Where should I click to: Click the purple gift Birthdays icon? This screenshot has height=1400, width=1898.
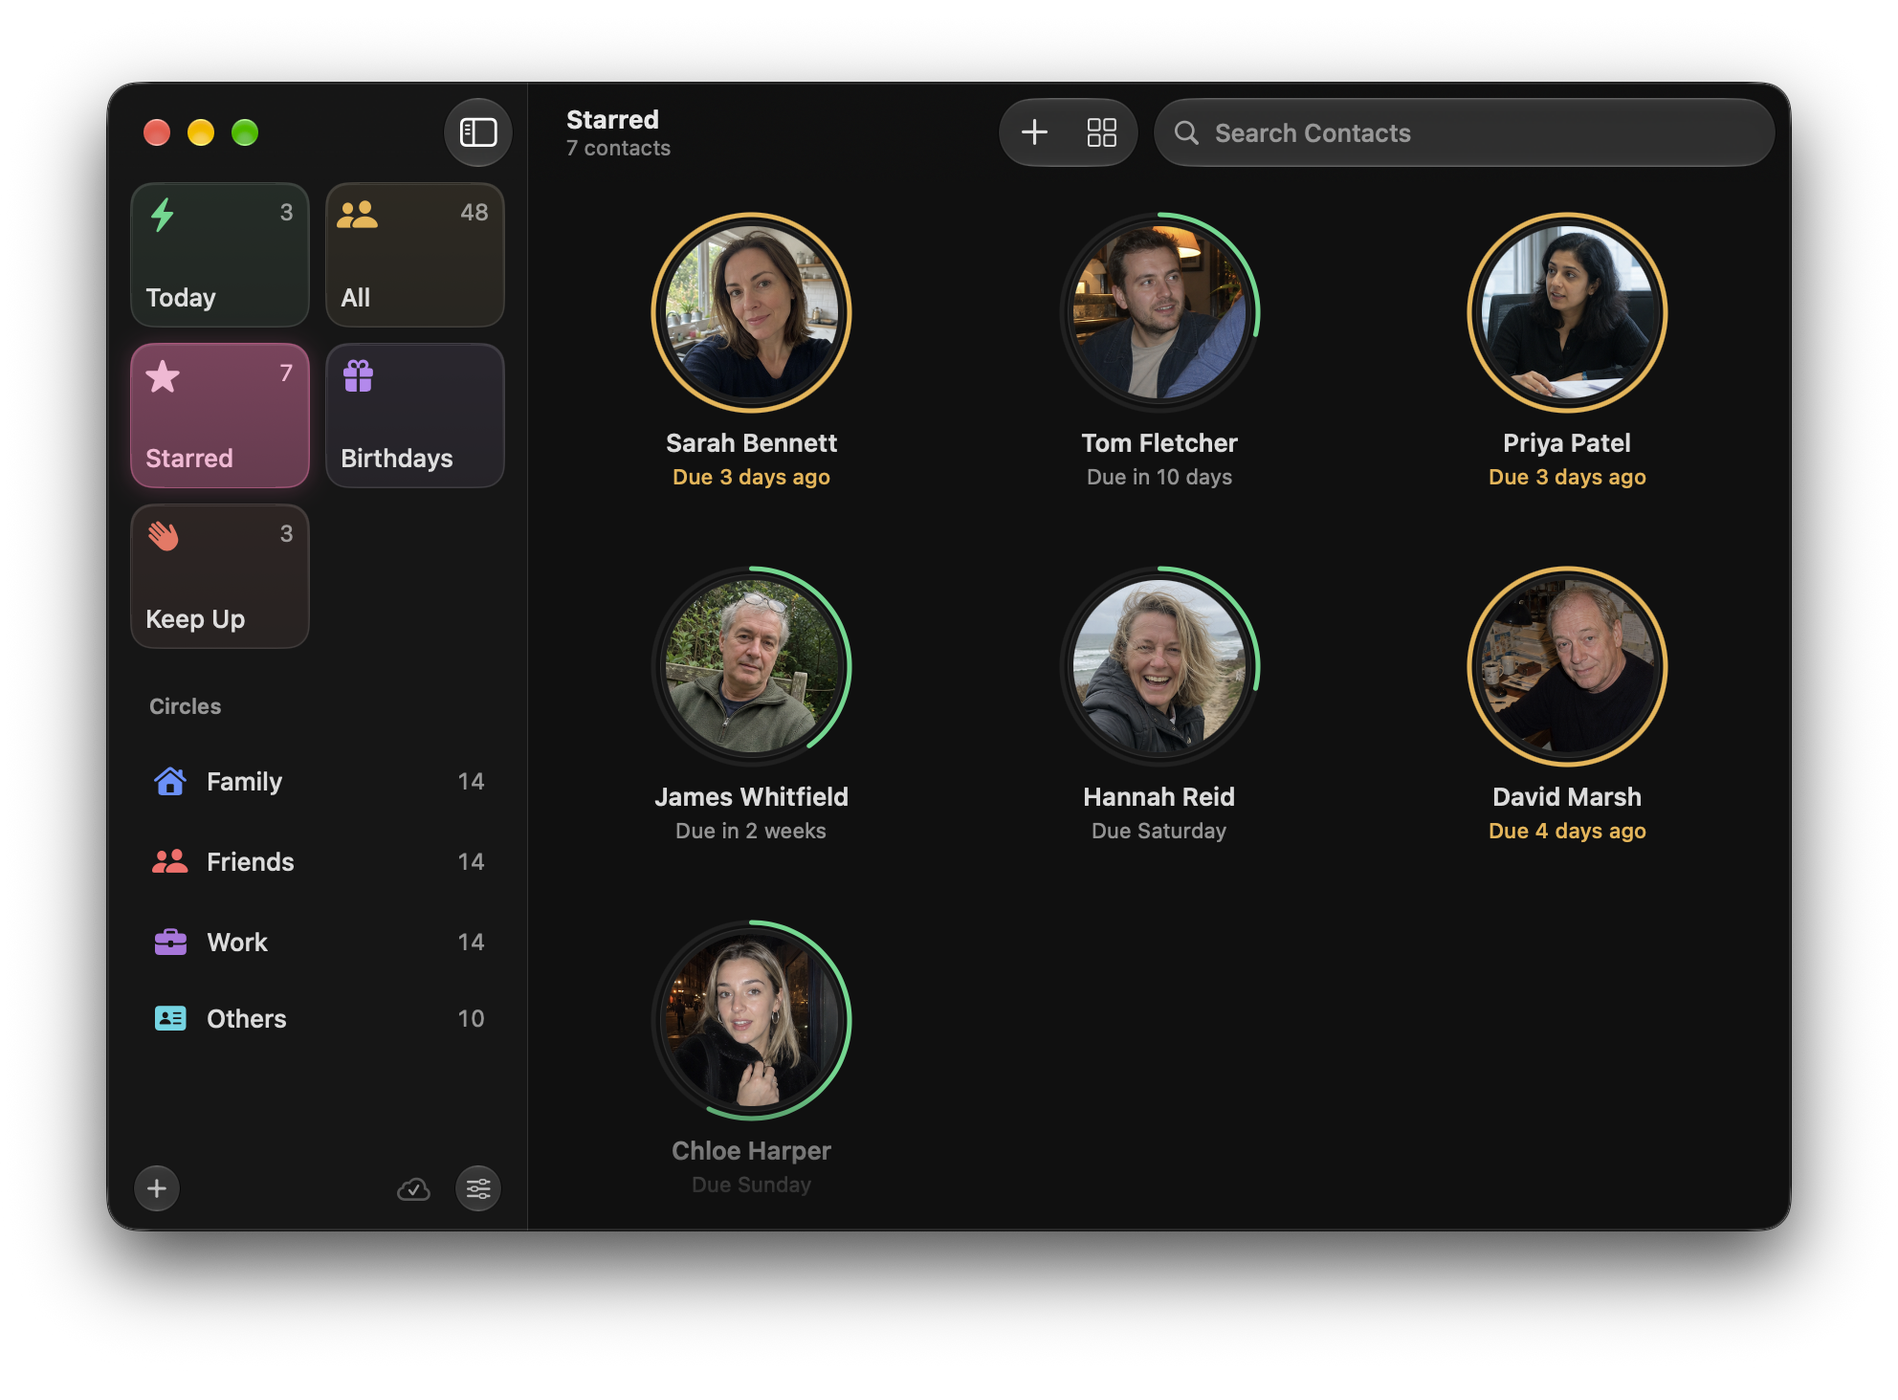(358, 375)
